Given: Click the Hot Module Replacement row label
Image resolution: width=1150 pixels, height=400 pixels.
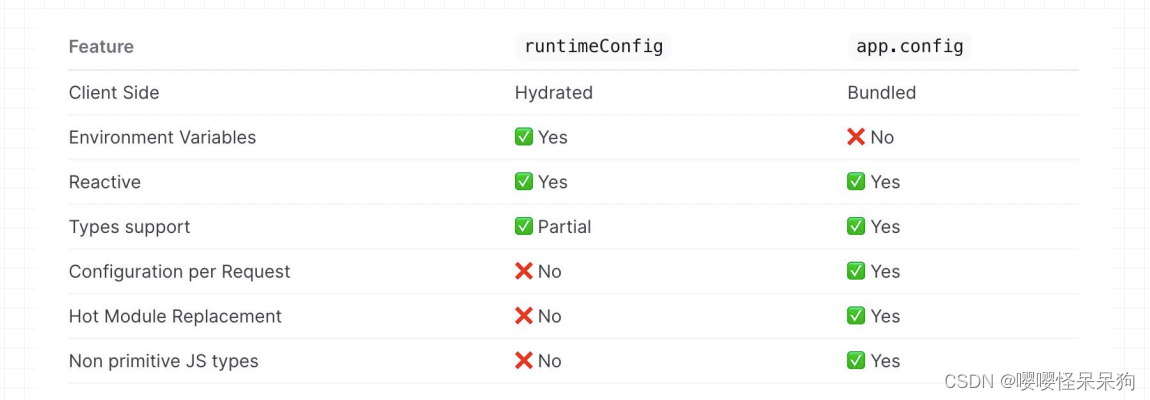Looking at the screenshot, I should [175, 316].
